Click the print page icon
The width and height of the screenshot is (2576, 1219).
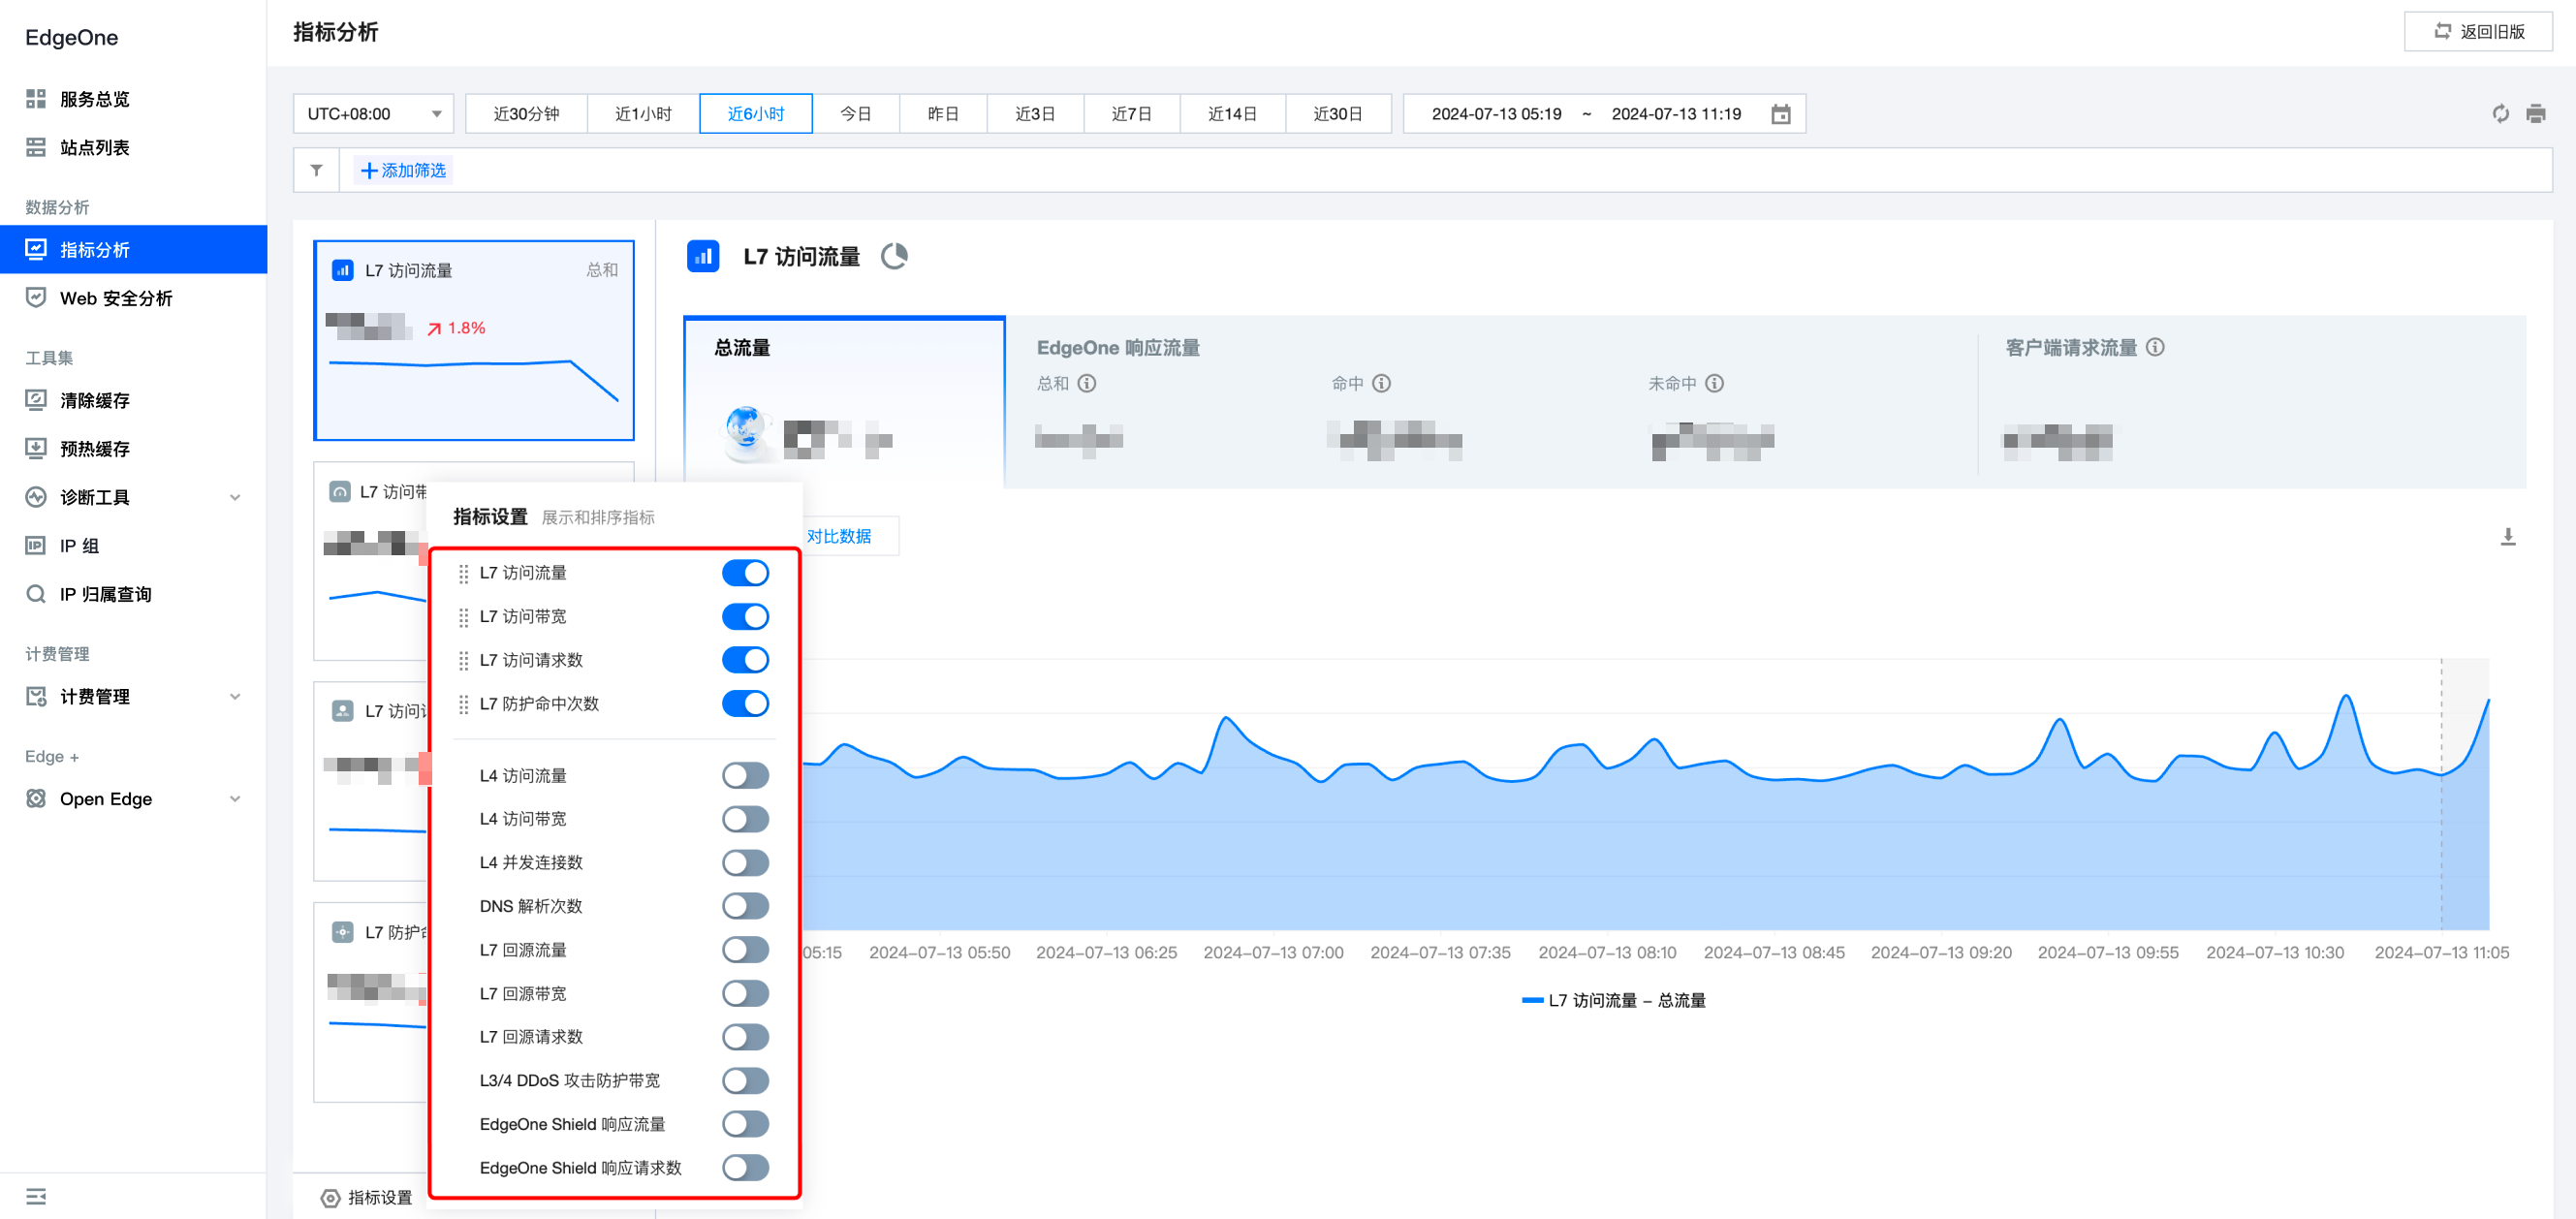point(2535,114)
